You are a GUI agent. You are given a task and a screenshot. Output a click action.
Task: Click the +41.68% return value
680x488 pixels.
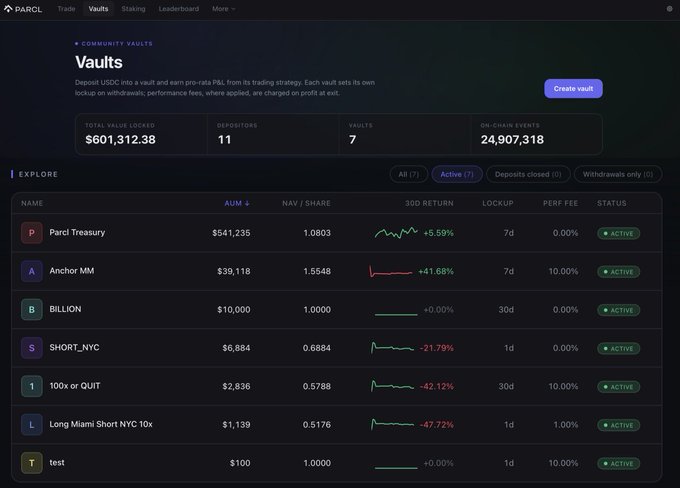pos(436,271)
